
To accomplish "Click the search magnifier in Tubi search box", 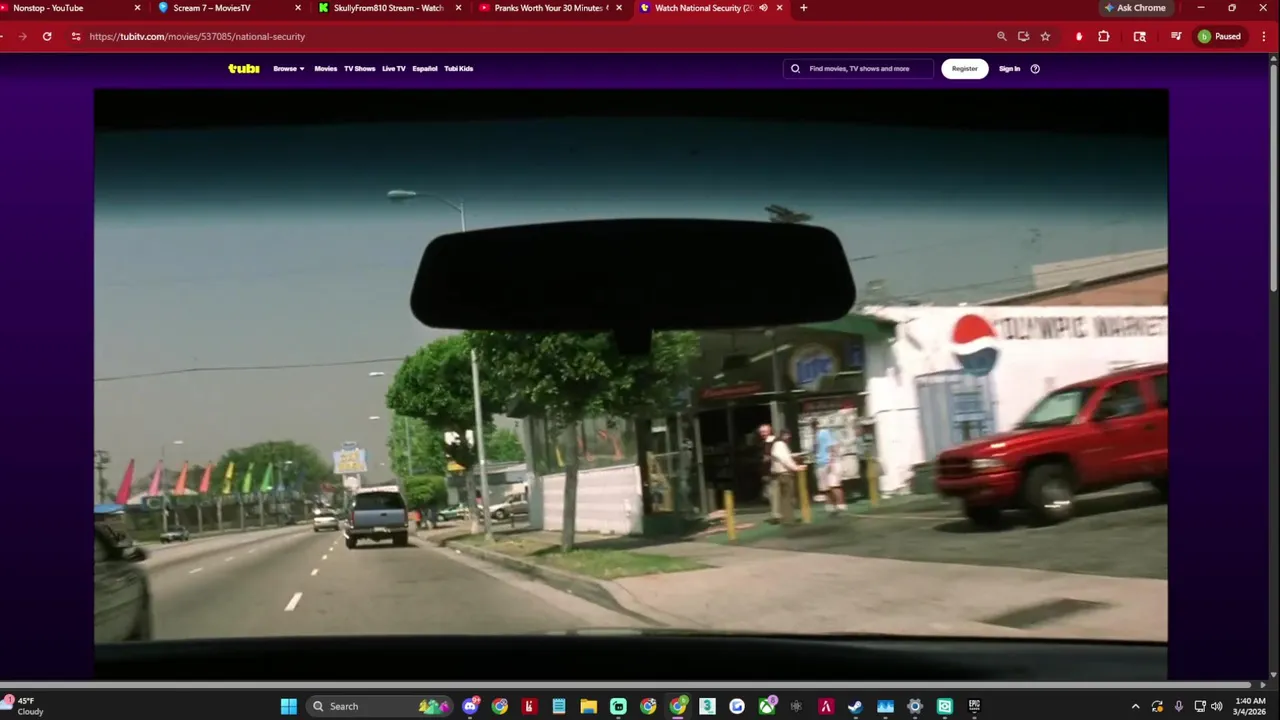I will coord(796,69).
